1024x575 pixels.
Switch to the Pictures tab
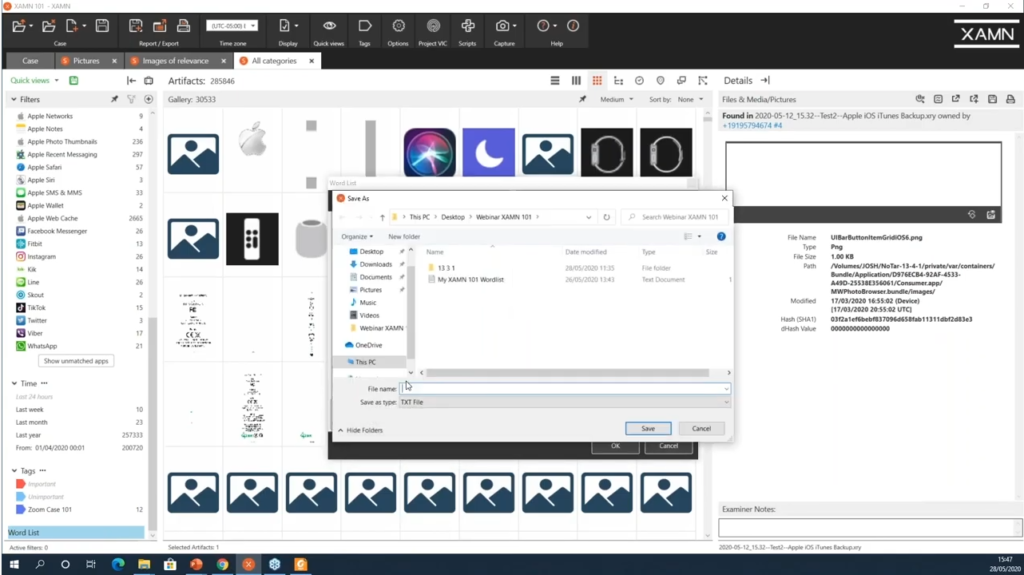click(86, 61)
